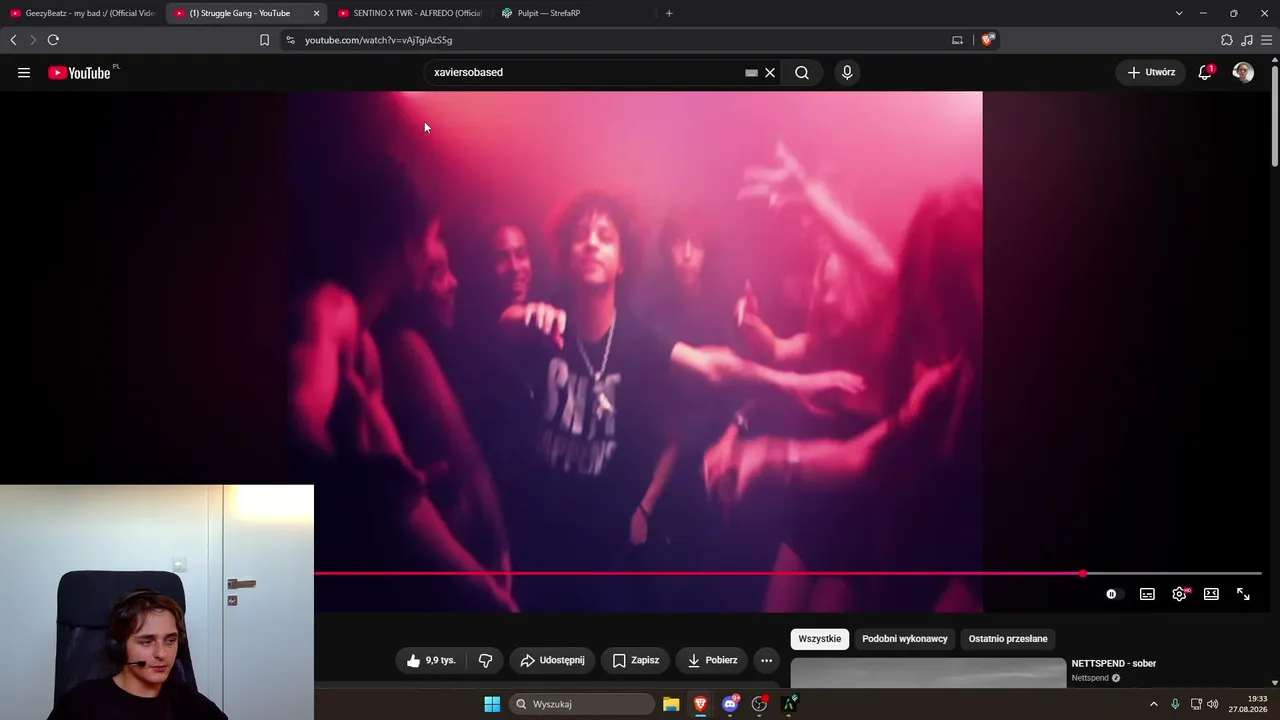This screenshot has width=1280, height=720.
Task: Go back with the browser back arrow
Action: [13, 40]
